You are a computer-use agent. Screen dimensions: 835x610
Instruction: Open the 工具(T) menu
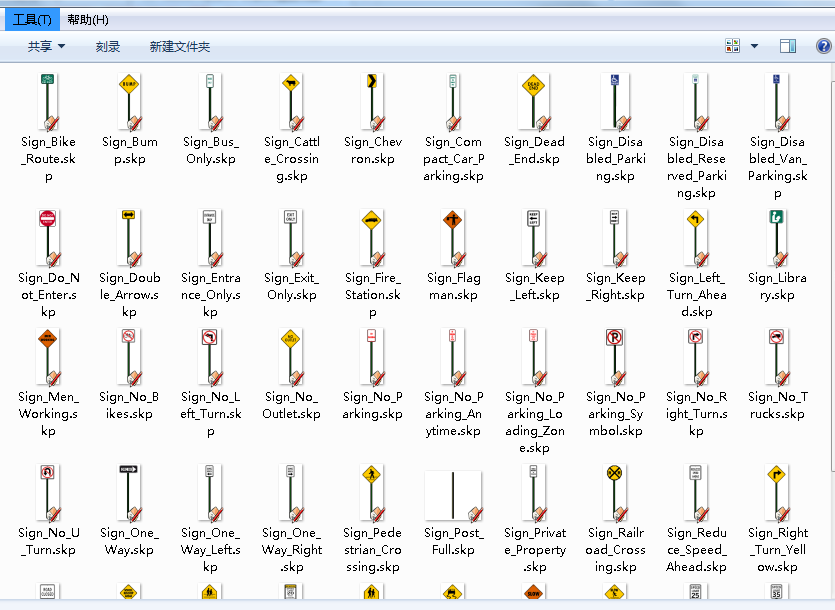click(32, 20)
